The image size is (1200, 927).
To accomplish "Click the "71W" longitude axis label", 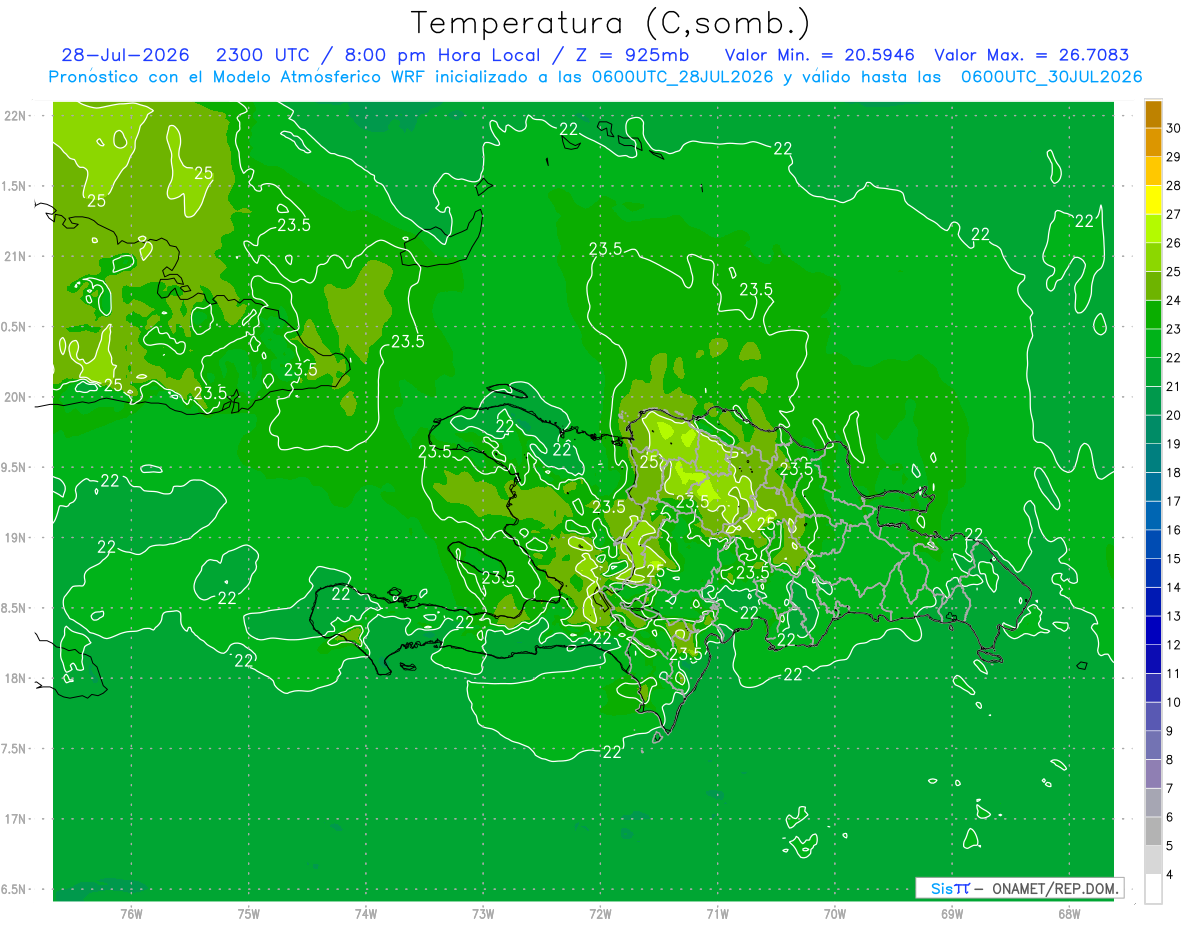I will tap(717, 914).
